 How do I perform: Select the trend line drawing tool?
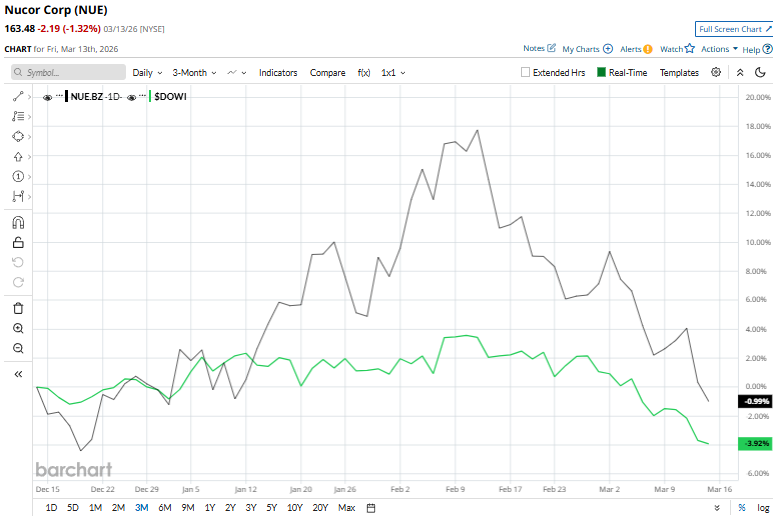18,97
